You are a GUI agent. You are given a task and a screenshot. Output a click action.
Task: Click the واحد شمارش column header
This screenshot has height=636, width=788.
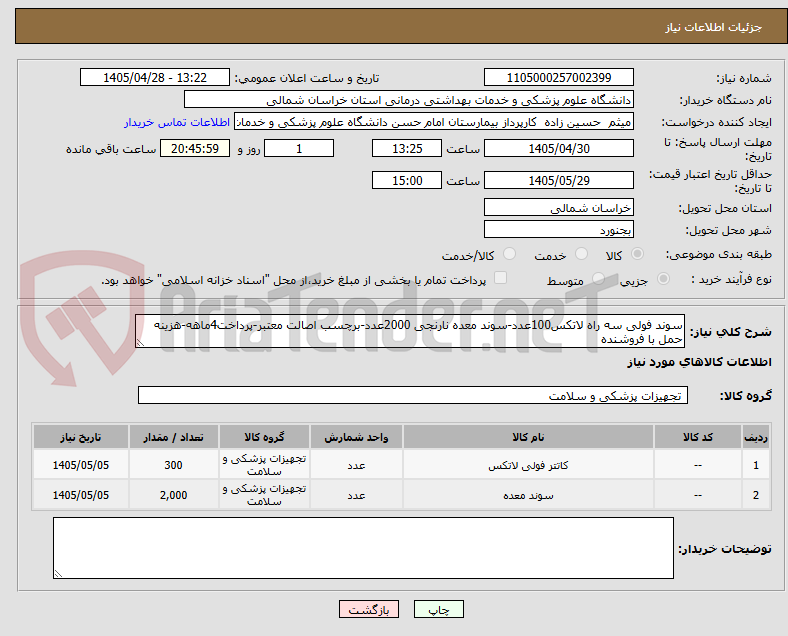(356, 437)
